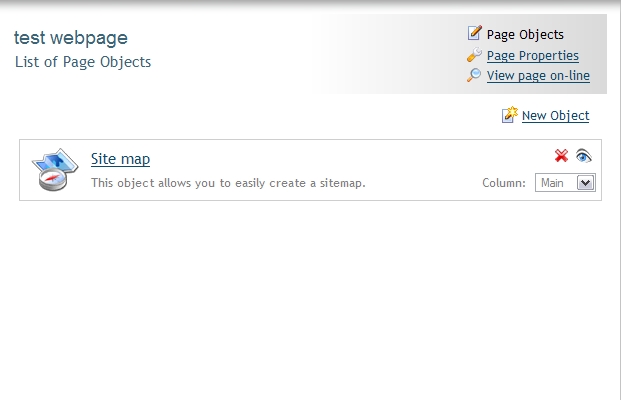Open the View page on-line link
Screen dimensions: 621x400
[x=538, y=75]
